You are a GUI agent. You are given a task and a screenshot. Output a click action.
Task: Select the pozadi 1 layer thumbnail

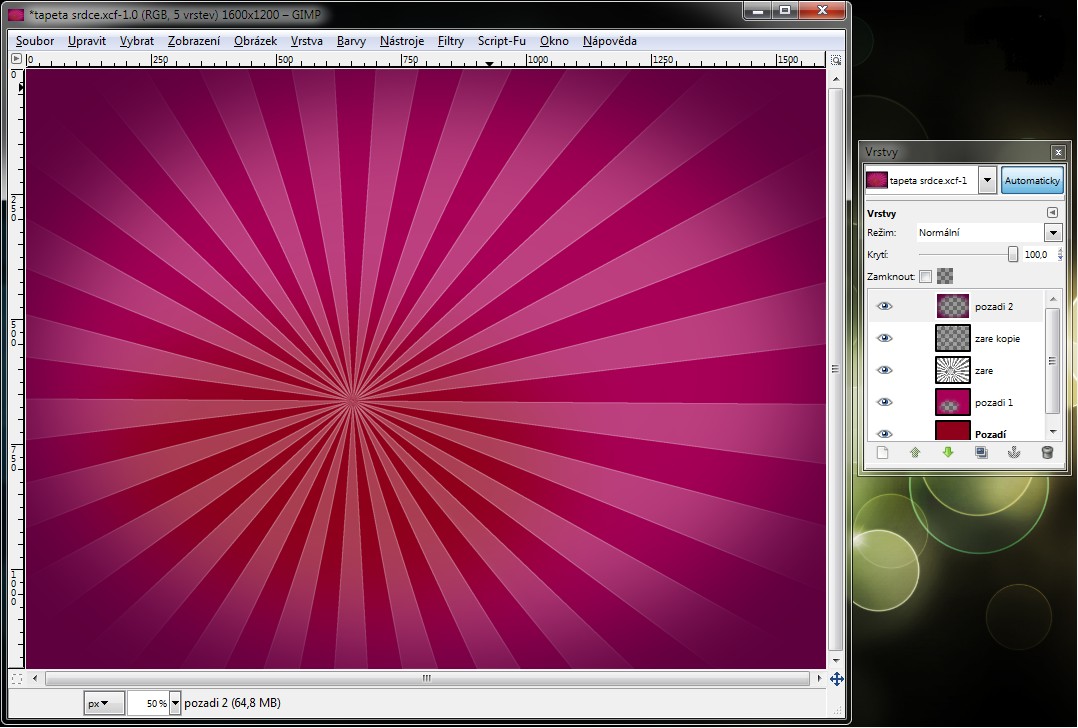pyautogui.click(x=953, y=402)
